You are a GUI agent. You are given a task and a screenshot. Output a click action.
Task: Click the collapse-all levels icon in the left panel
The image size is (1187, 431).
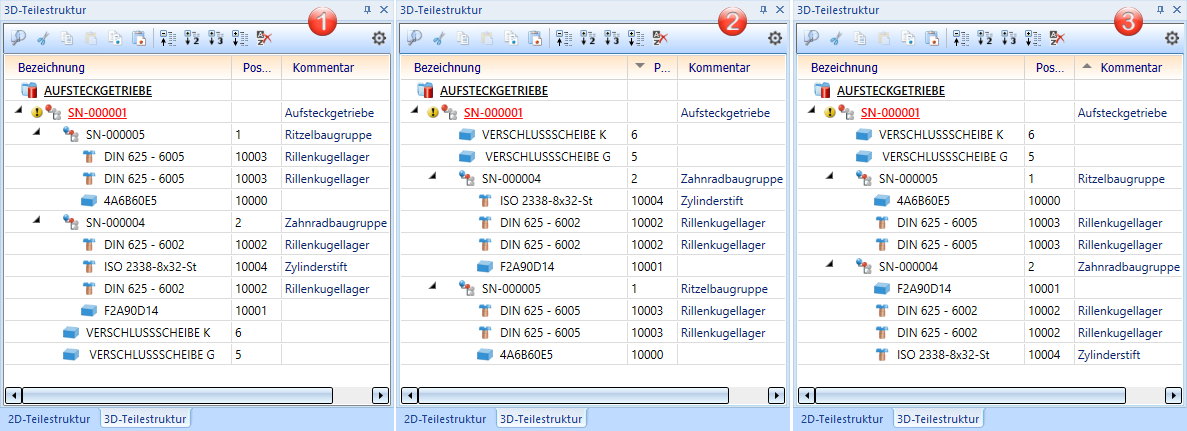pyautogui.click(x=168, y=38)
